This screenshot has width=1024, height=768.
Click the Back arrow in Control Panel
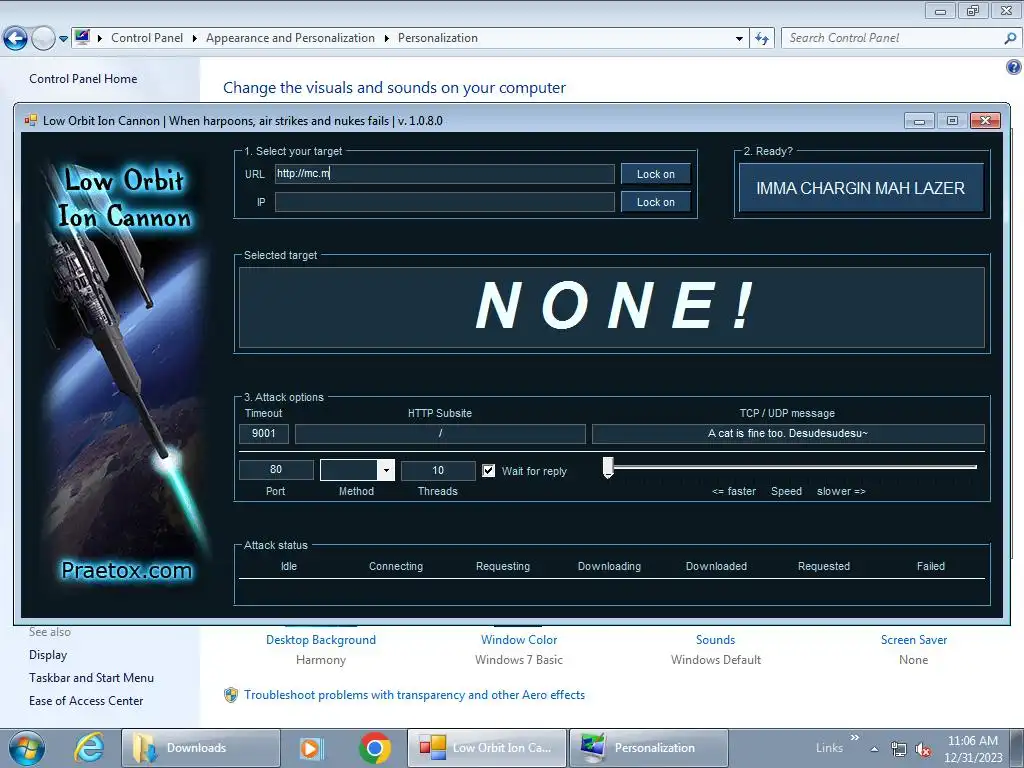[15, 39]
